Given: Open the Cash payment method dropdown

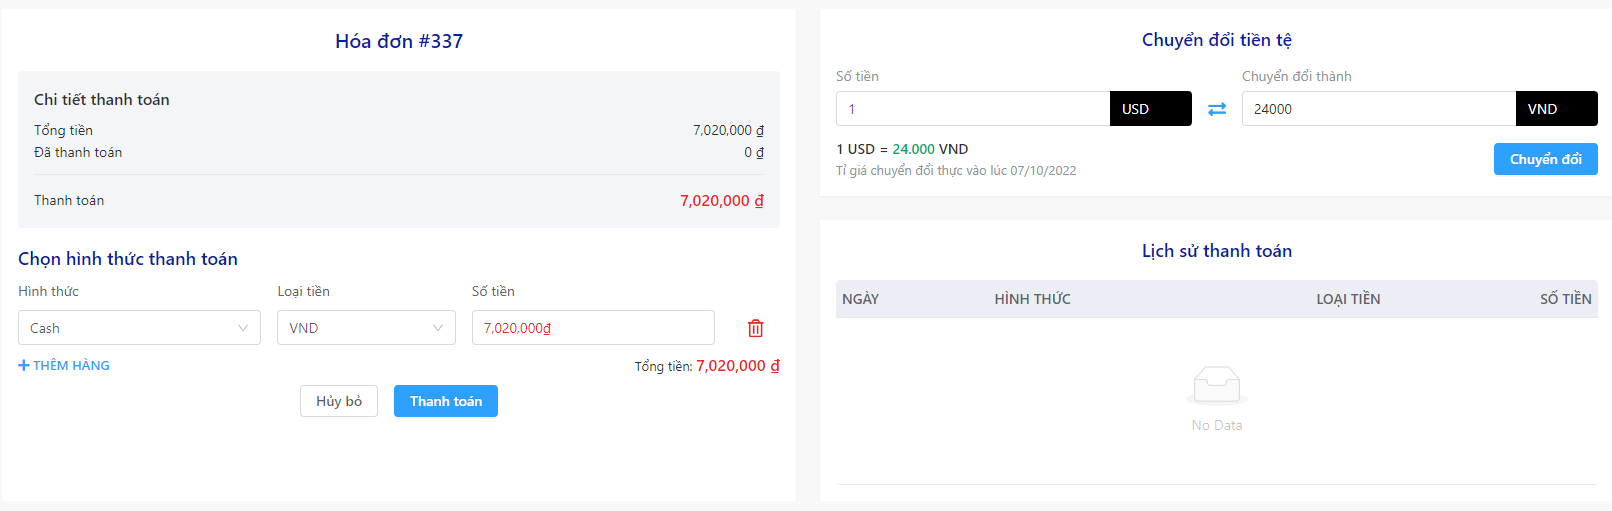Looking at the screenshot, I should (x=139, y=328).
